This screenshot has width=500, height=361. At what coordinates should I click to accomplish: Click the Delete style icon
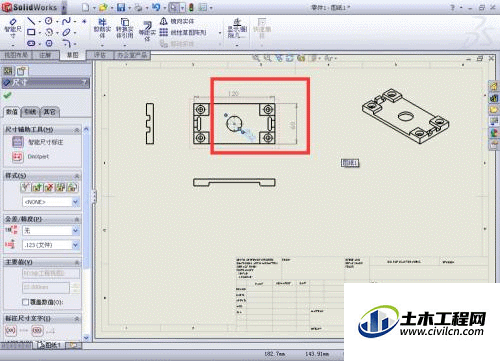click(x=49, y=187)
